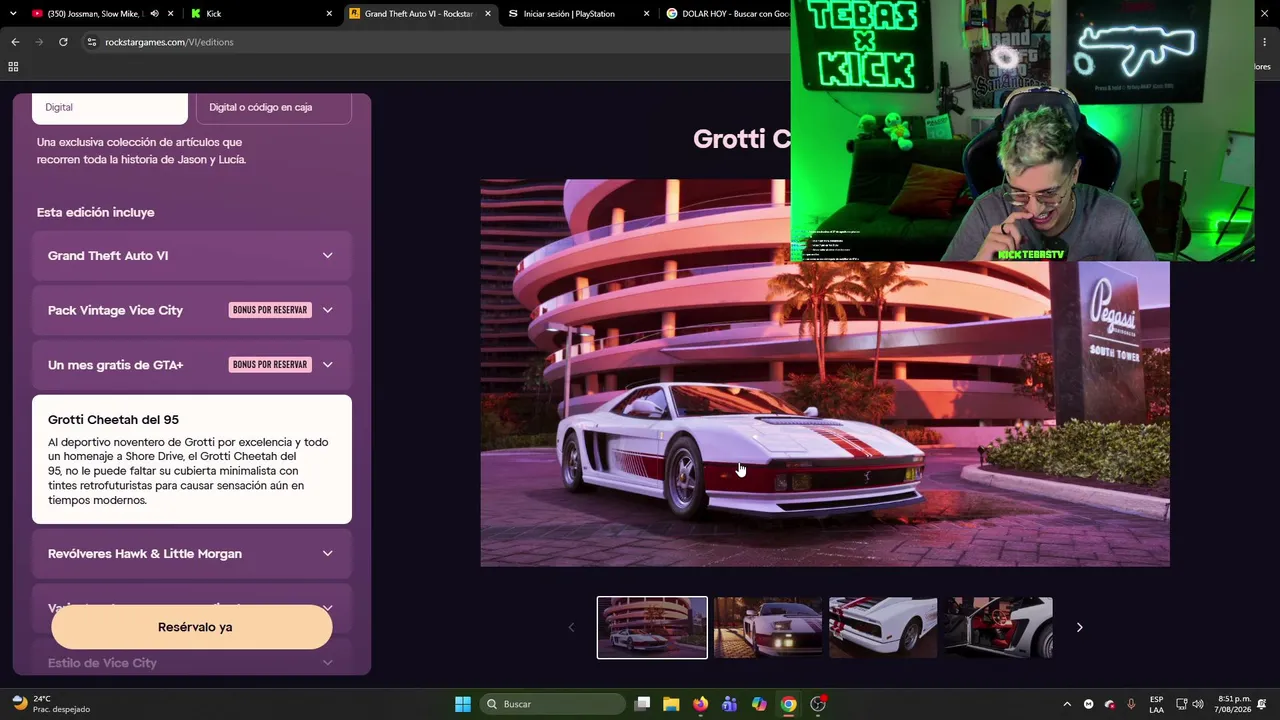
Task: Go to next gallery thumbnails arrow
Action: [x=1079, y=628]
